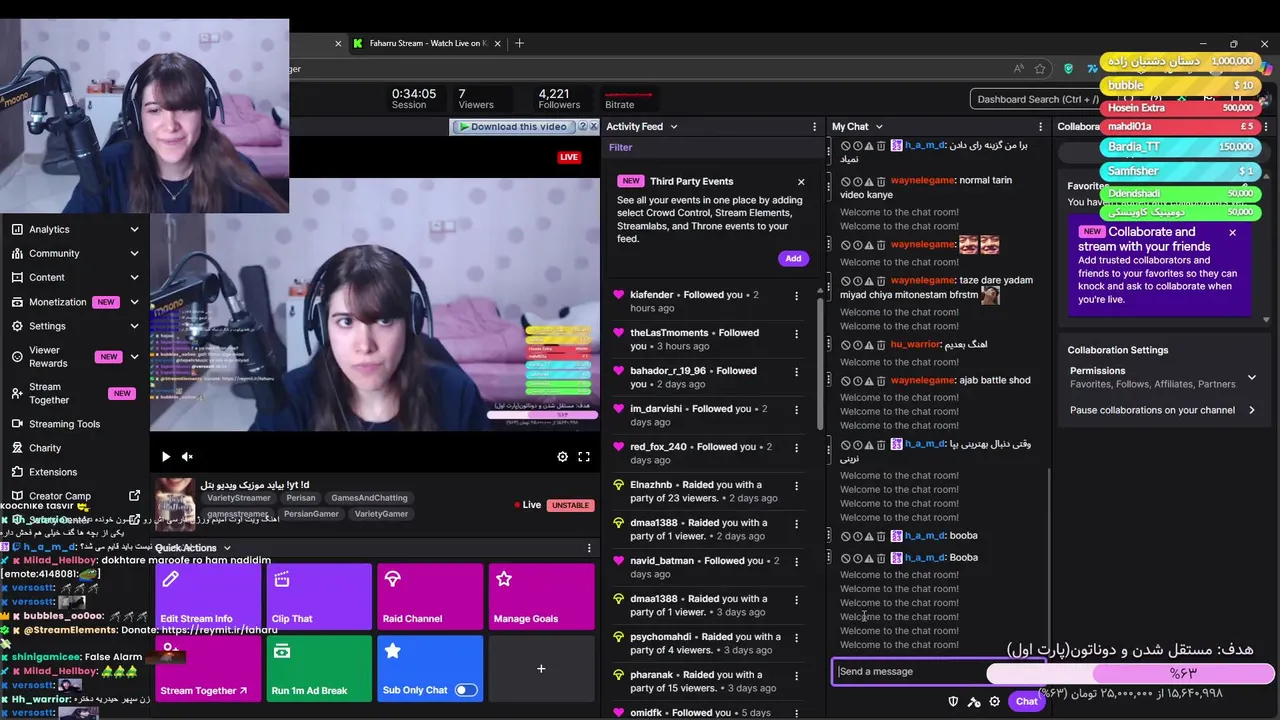Expand the Settings sidebar section
1280x720 pixels.
coord(134,326)
